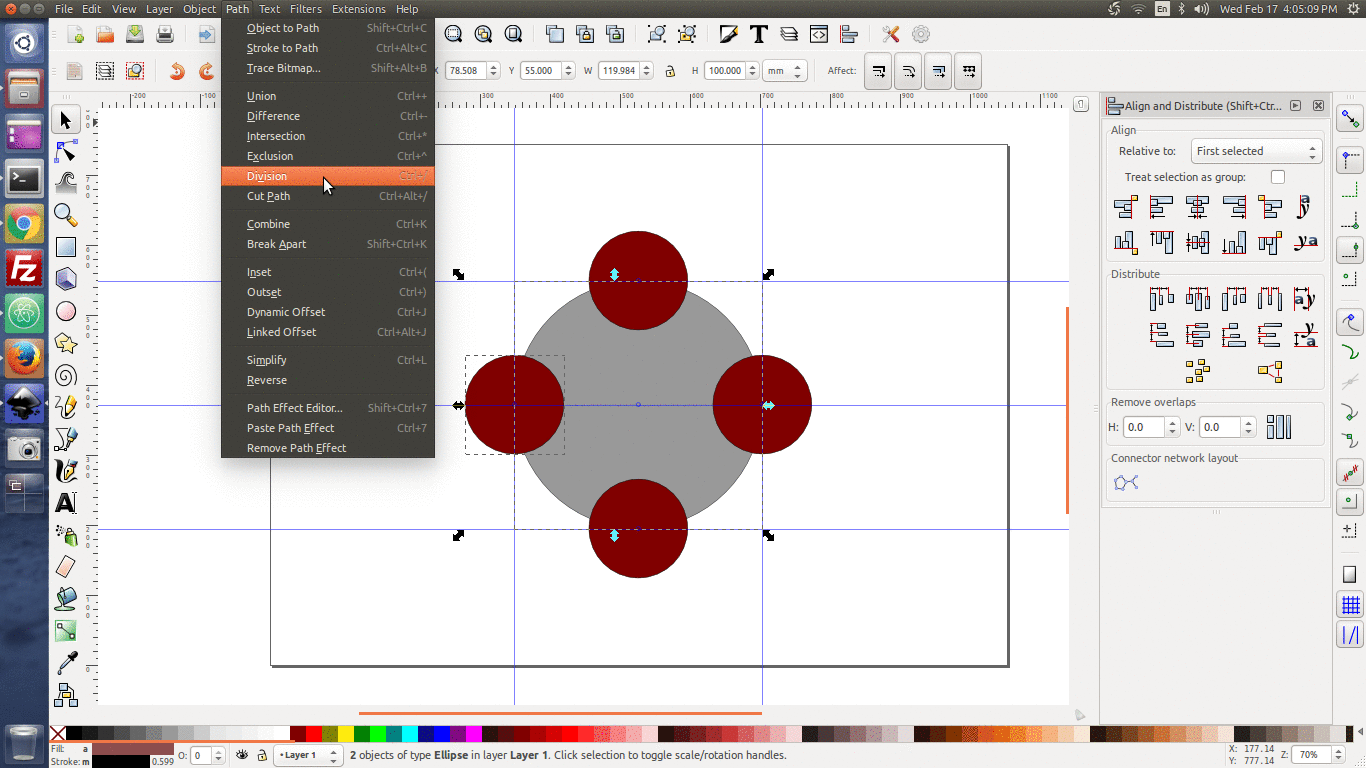Enable Treat selection as group checkbox

(1278, 177)
